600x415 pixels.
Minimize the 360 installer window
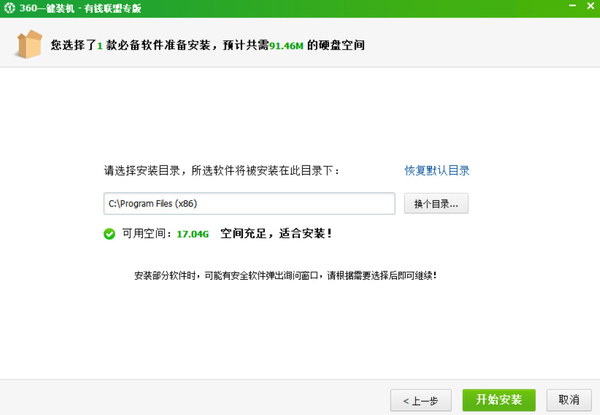pos(572,6)
